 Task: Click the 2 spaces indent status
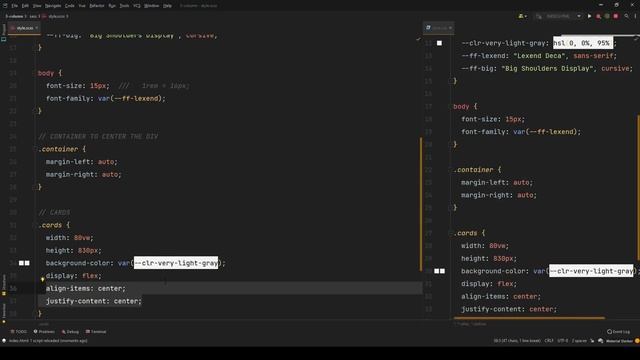tap(579, 340)
